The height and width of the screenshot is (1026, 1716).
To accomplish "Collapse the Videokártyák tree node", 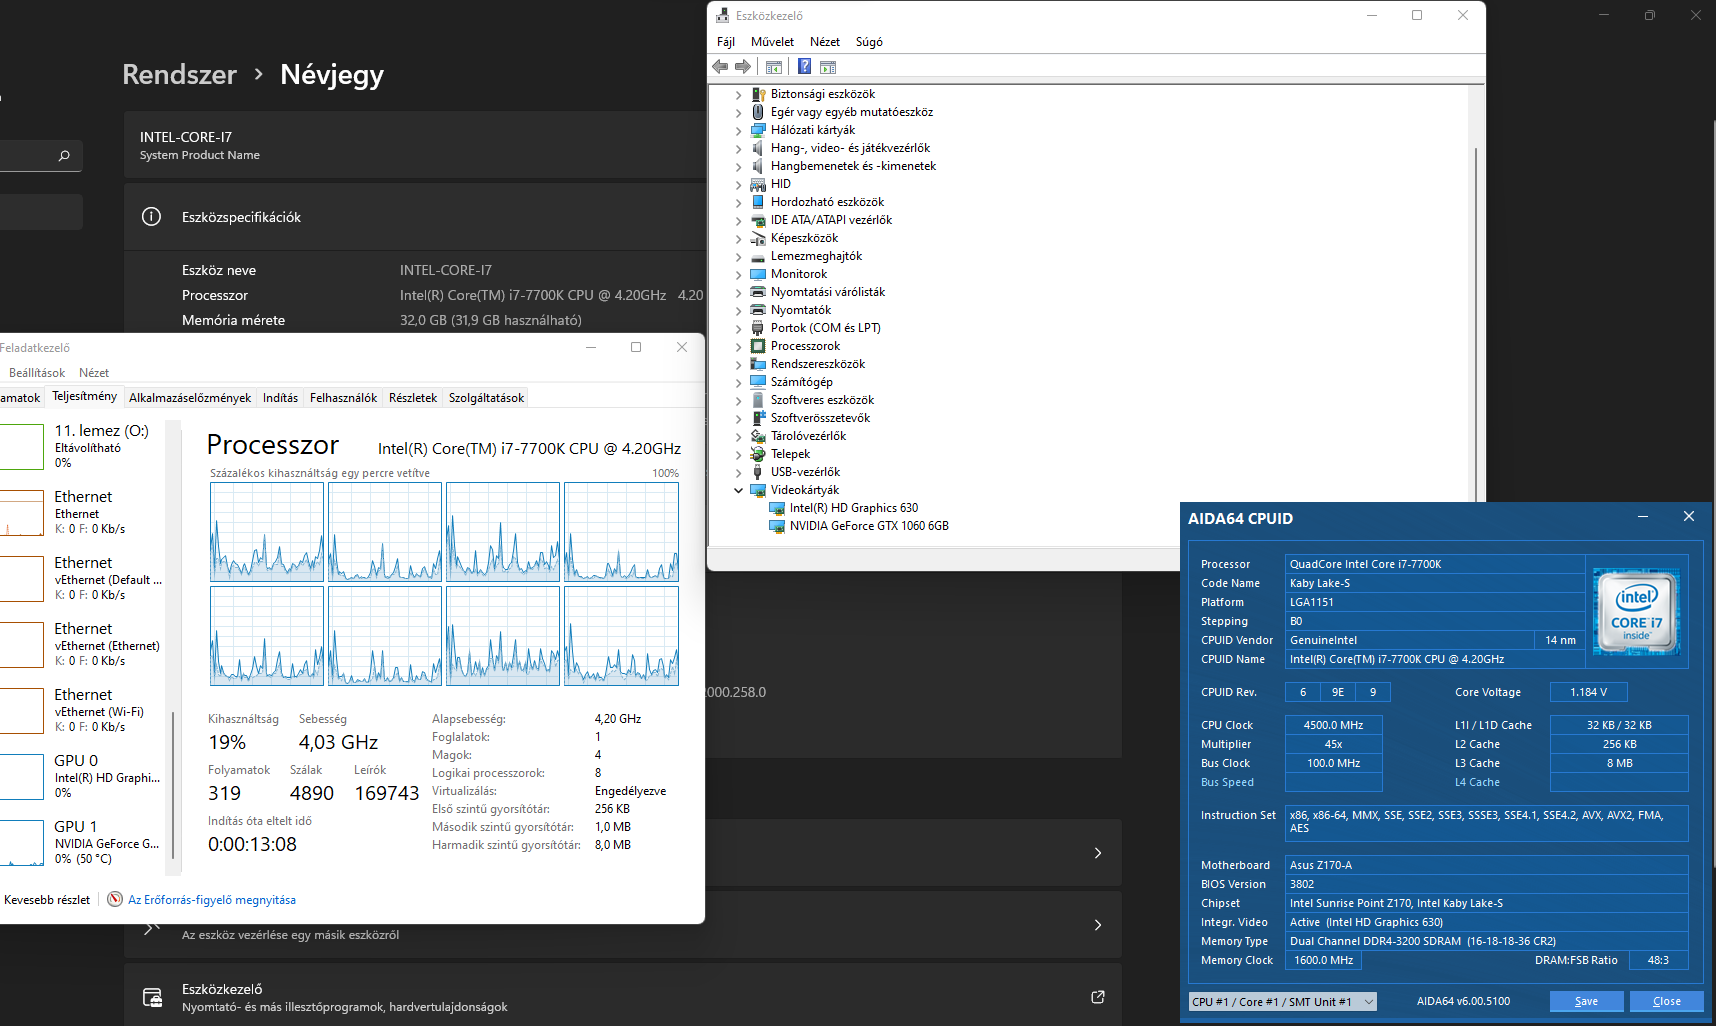I will [739, 491].
